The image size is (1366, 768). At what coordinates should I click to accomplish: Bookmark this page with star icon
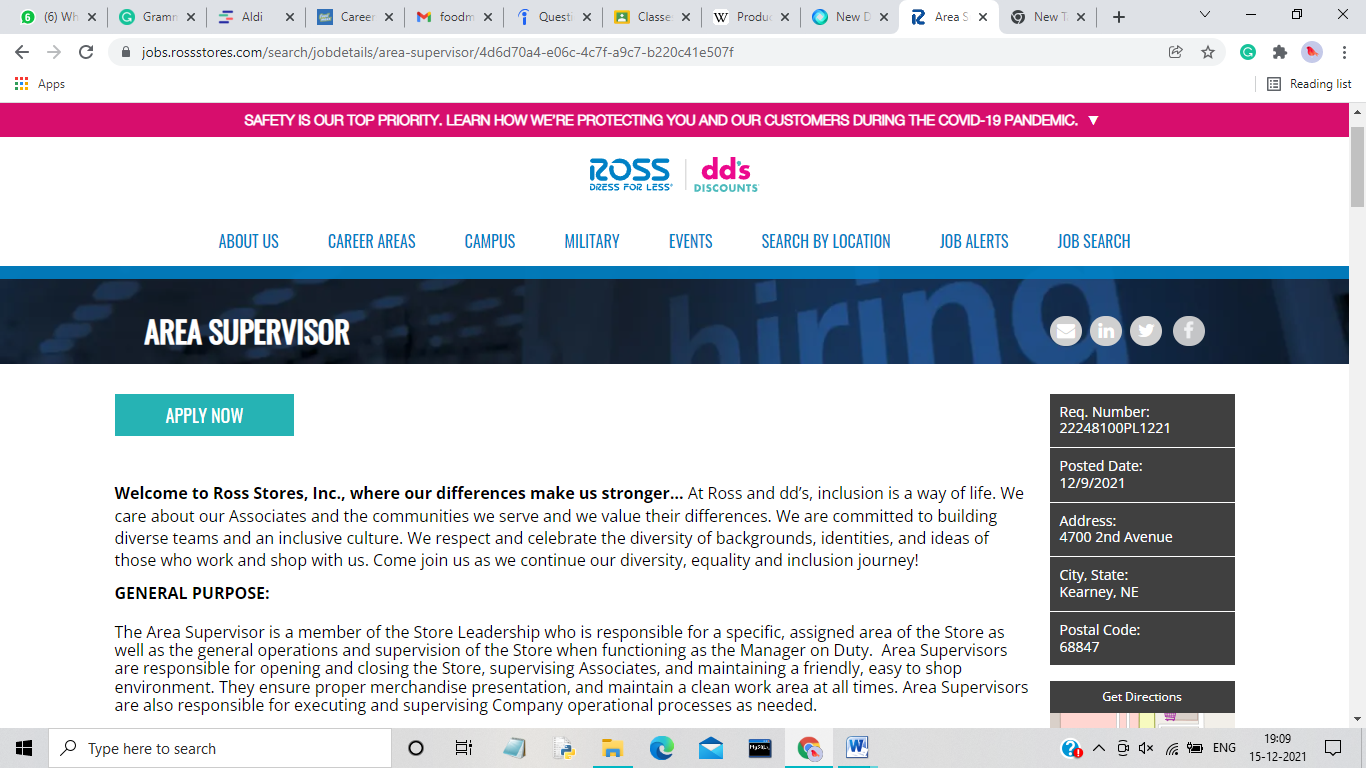[x=1208, y=52]
